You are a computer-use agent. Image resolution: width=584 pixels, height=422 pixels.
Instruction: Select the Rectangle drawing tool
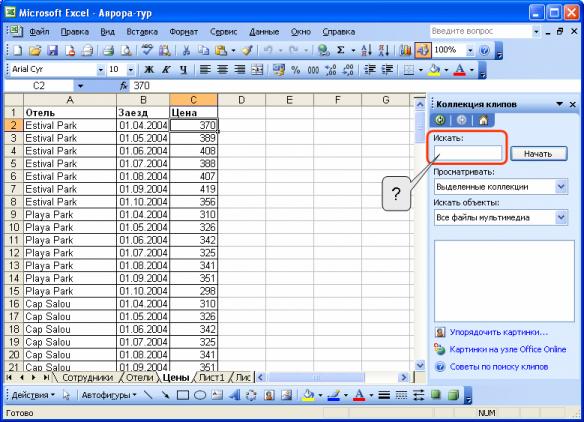pyautogui.click(x=182, y=395)
